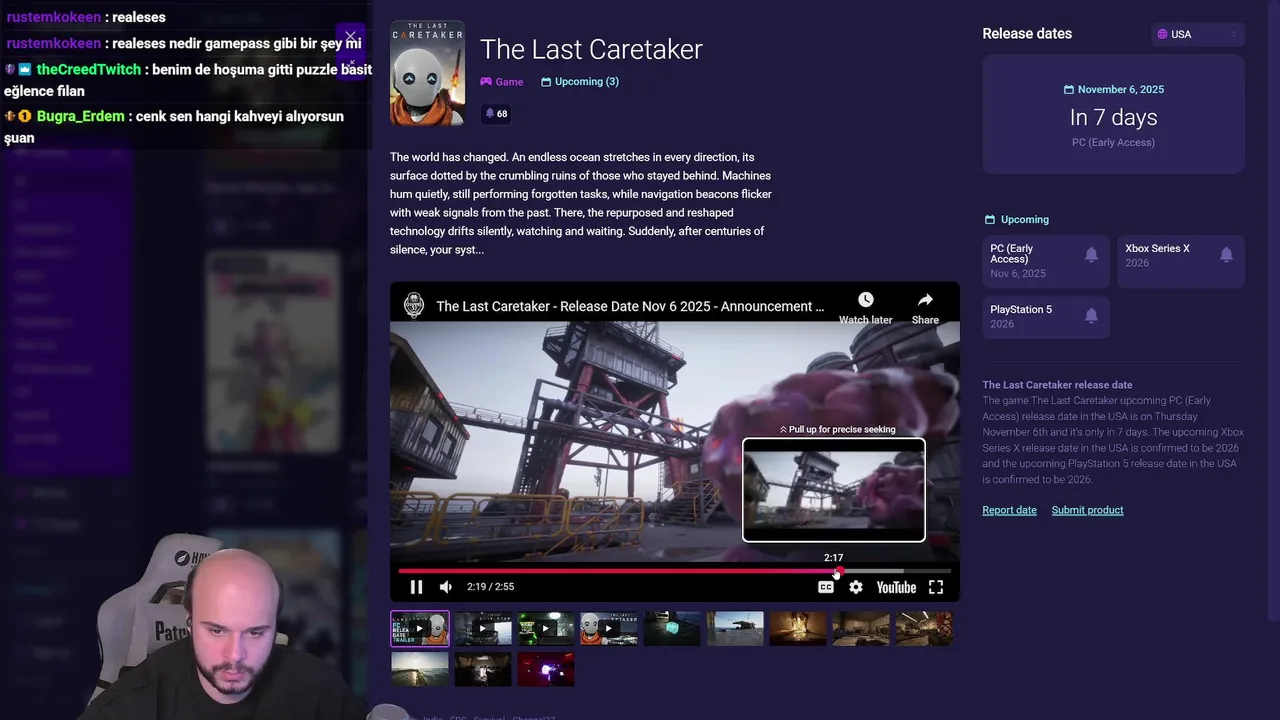Viewport: 1280px width, 720px height.
Task: Open the video title link
Action: tap(630, 306)
